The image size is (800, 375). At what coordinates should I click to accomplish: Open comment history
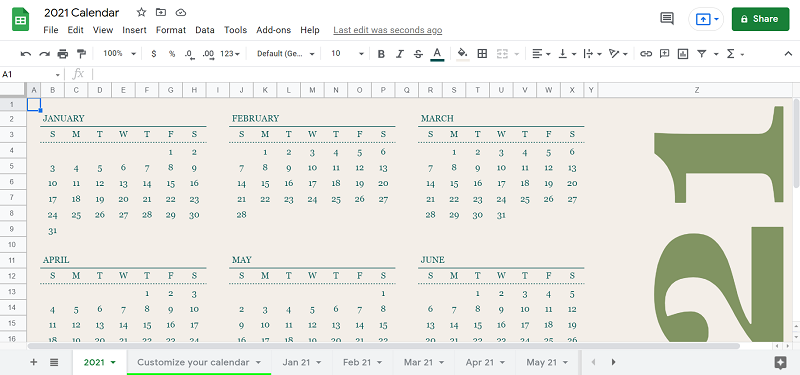pos(667,19)
